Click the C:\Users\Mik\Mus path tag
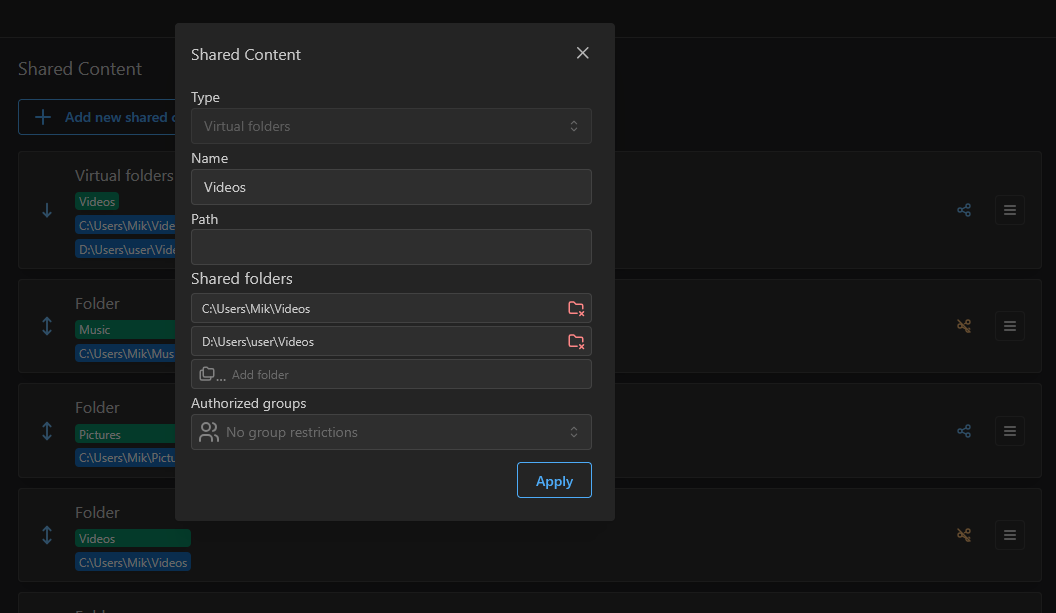1056x613 pixels. tap(125, 353)
